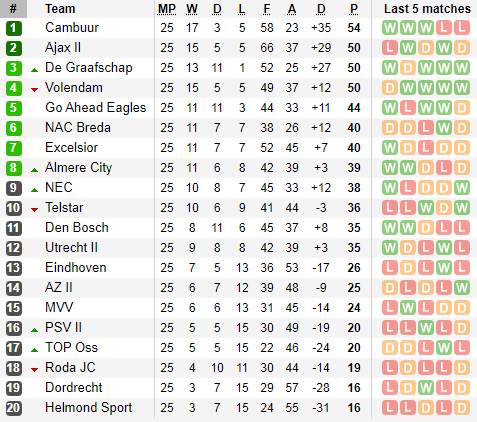
Task: Open the Cambuur team link
Action: click(x=72, y=28)
